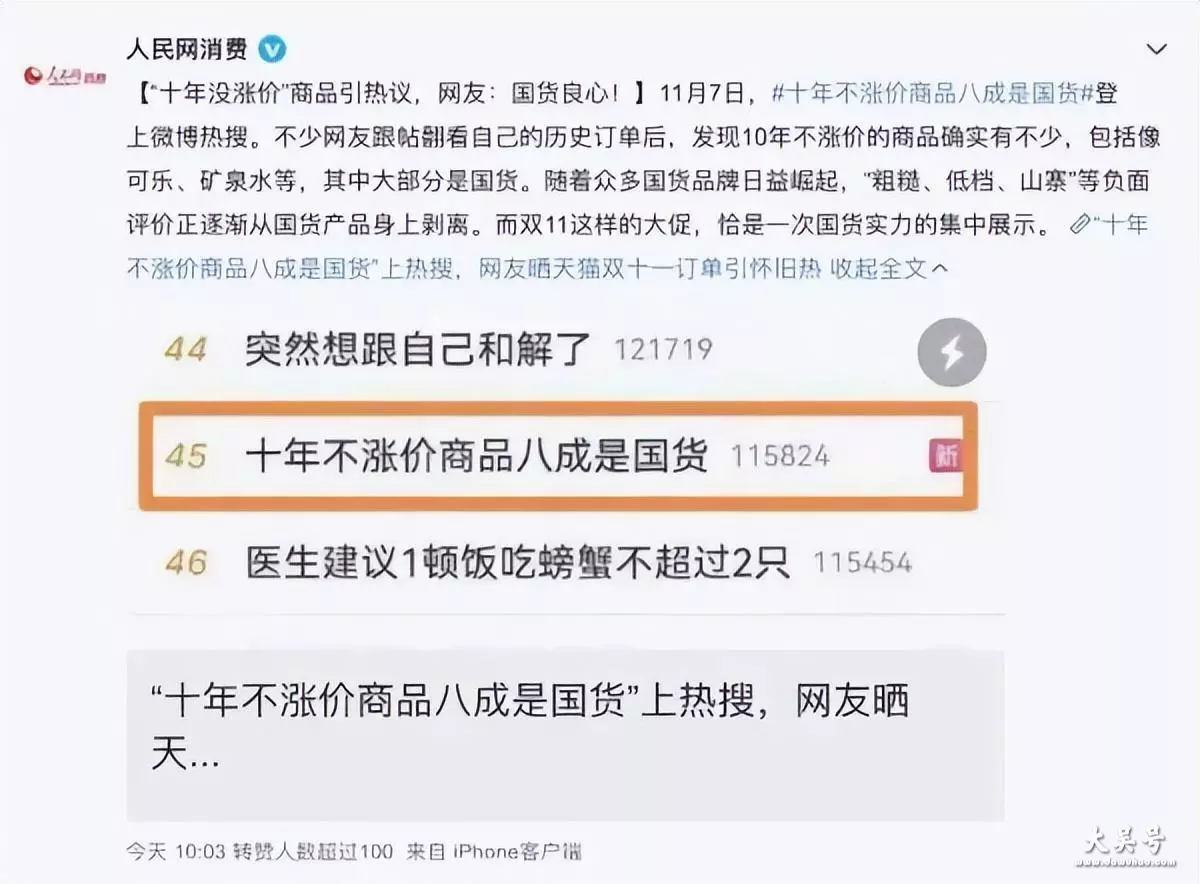Click the rank number 45

click(185, 457)
